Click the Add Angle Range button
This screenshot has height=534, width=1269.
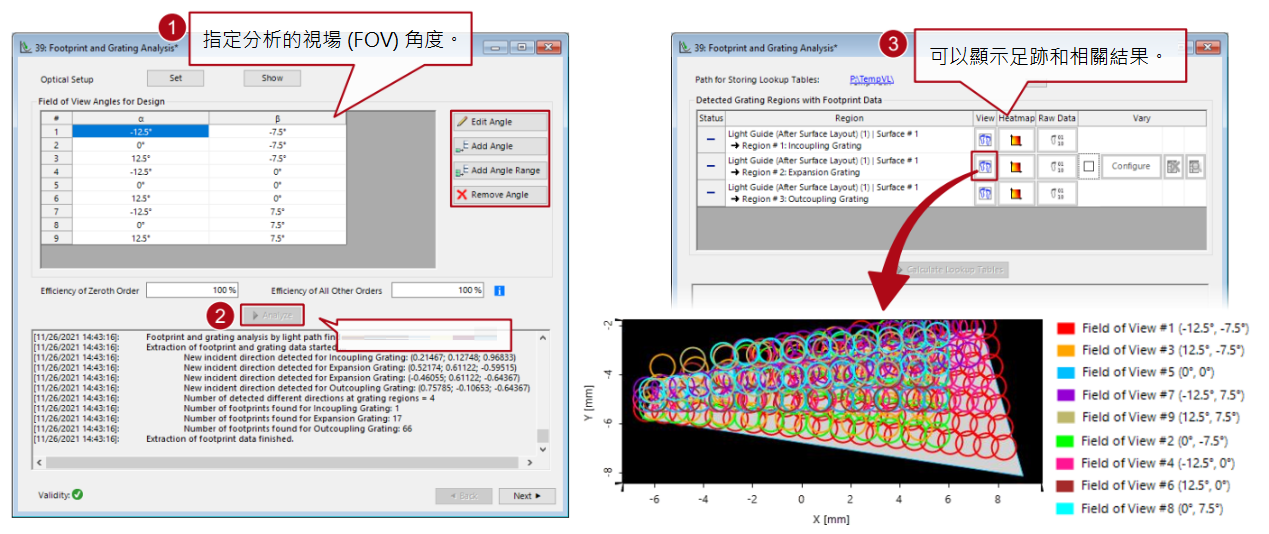(499, 170)
